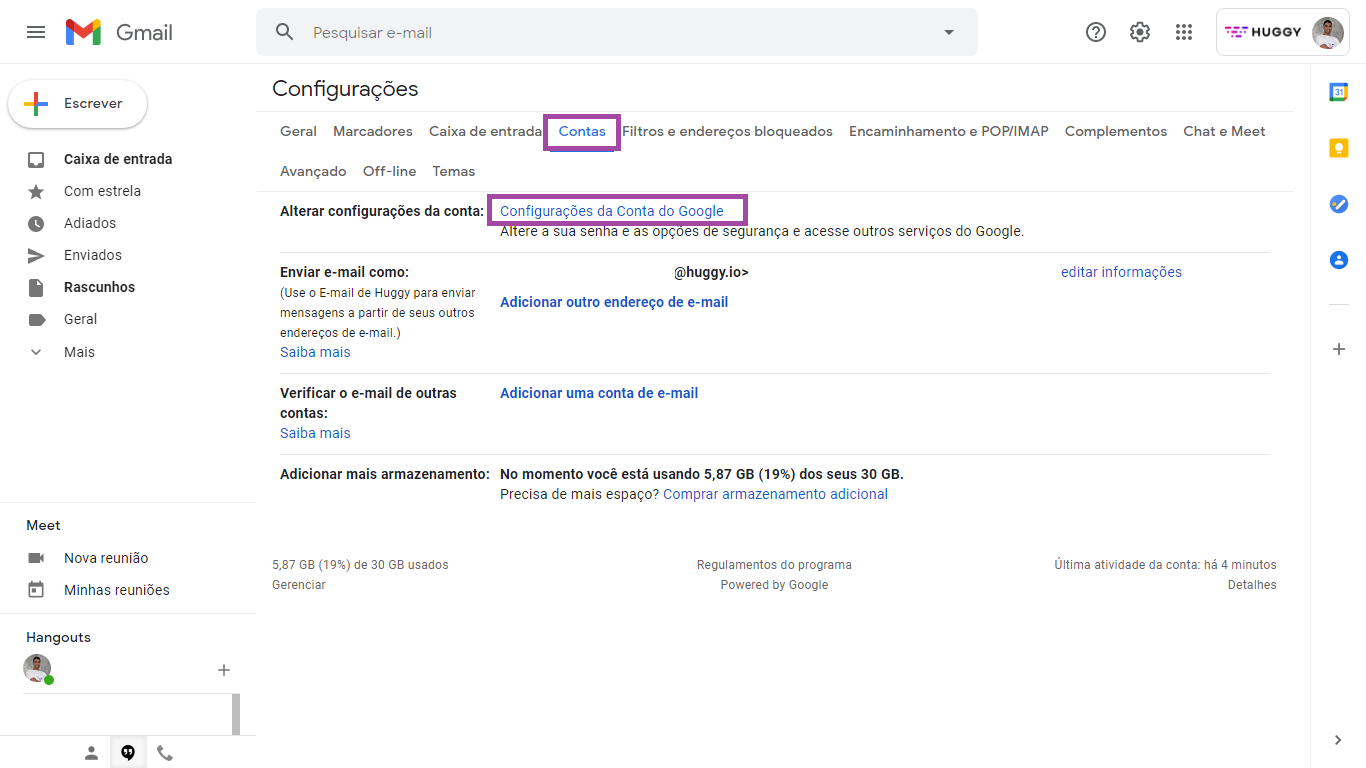
Task: Click Saiba mais under Verificar o e-mail
Action: 315,433
